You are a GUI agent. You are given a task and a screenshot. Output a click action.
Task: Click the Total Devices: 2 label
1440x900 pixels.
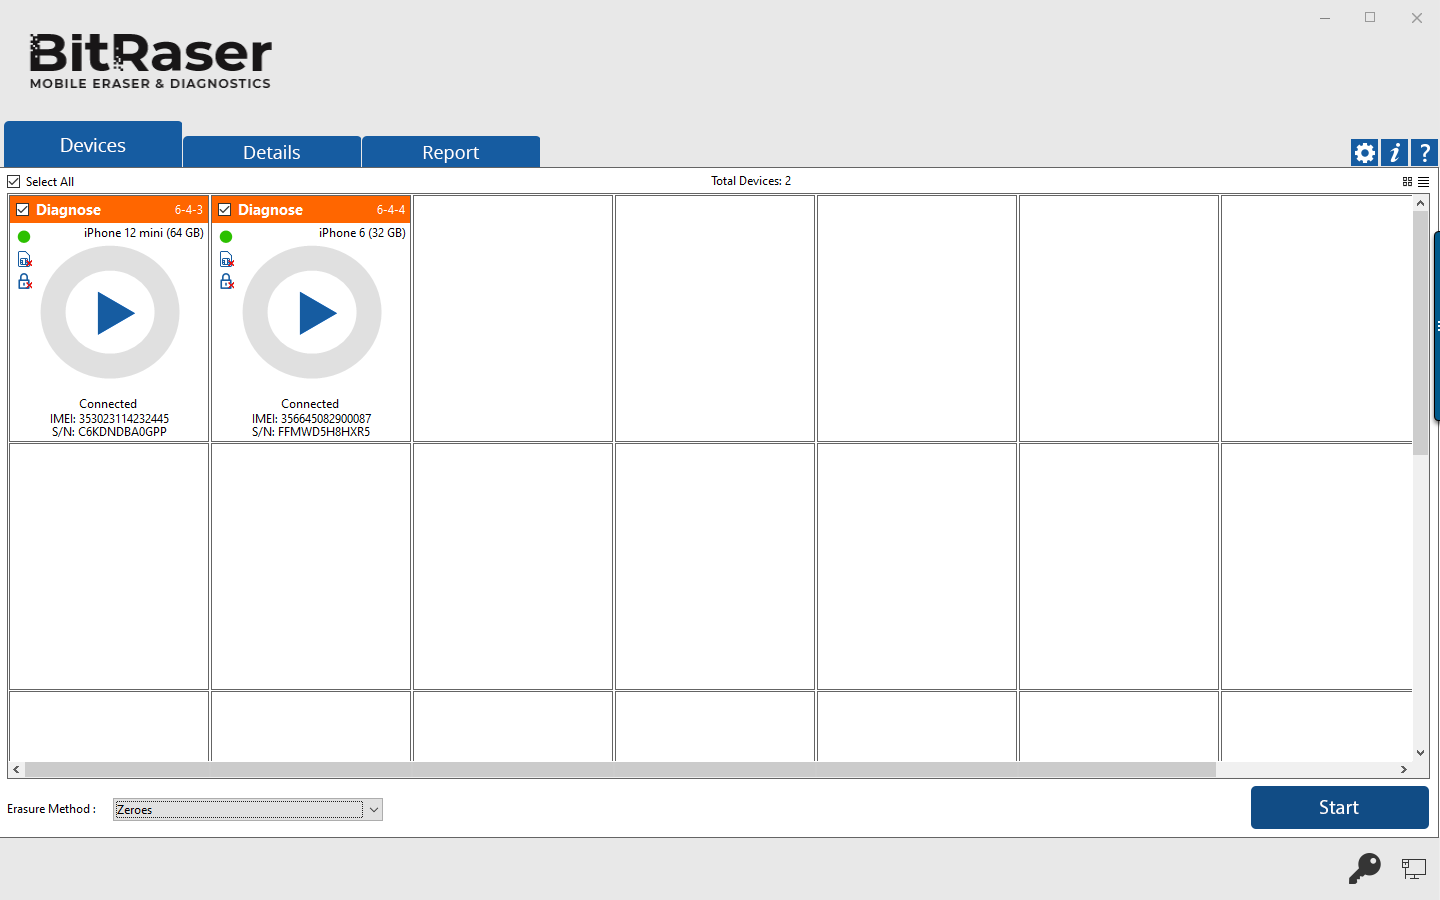(x=751, y=181)
